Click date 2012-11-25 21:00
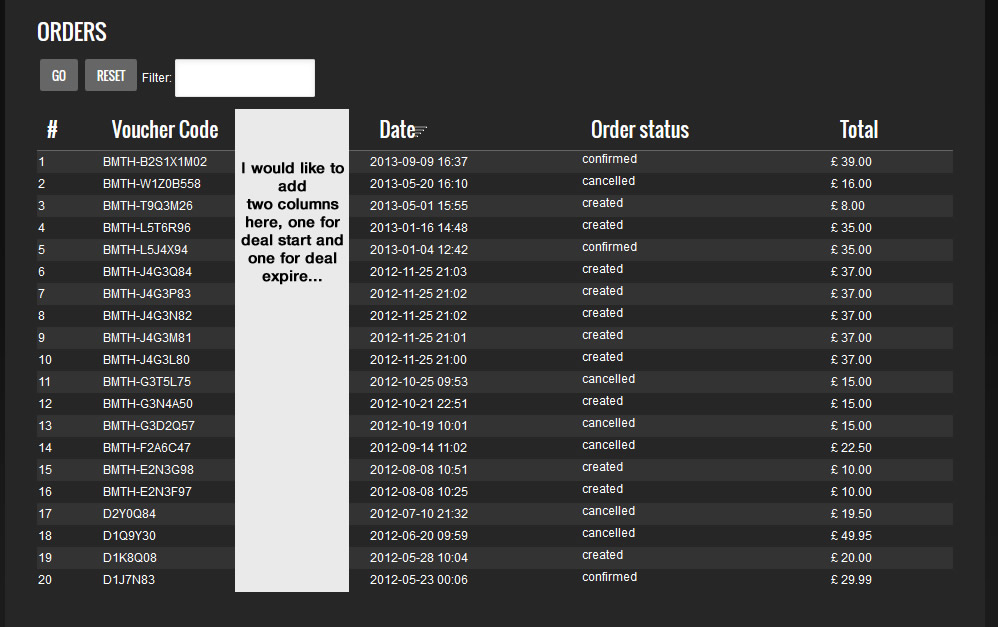 (x=418, y=360)
